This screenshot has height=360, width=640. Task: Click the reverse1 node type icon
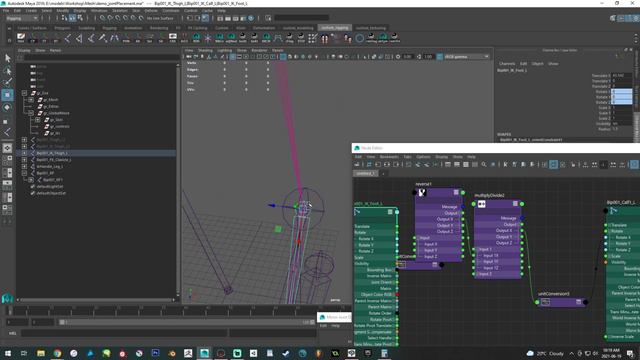(x=422, y=192)
